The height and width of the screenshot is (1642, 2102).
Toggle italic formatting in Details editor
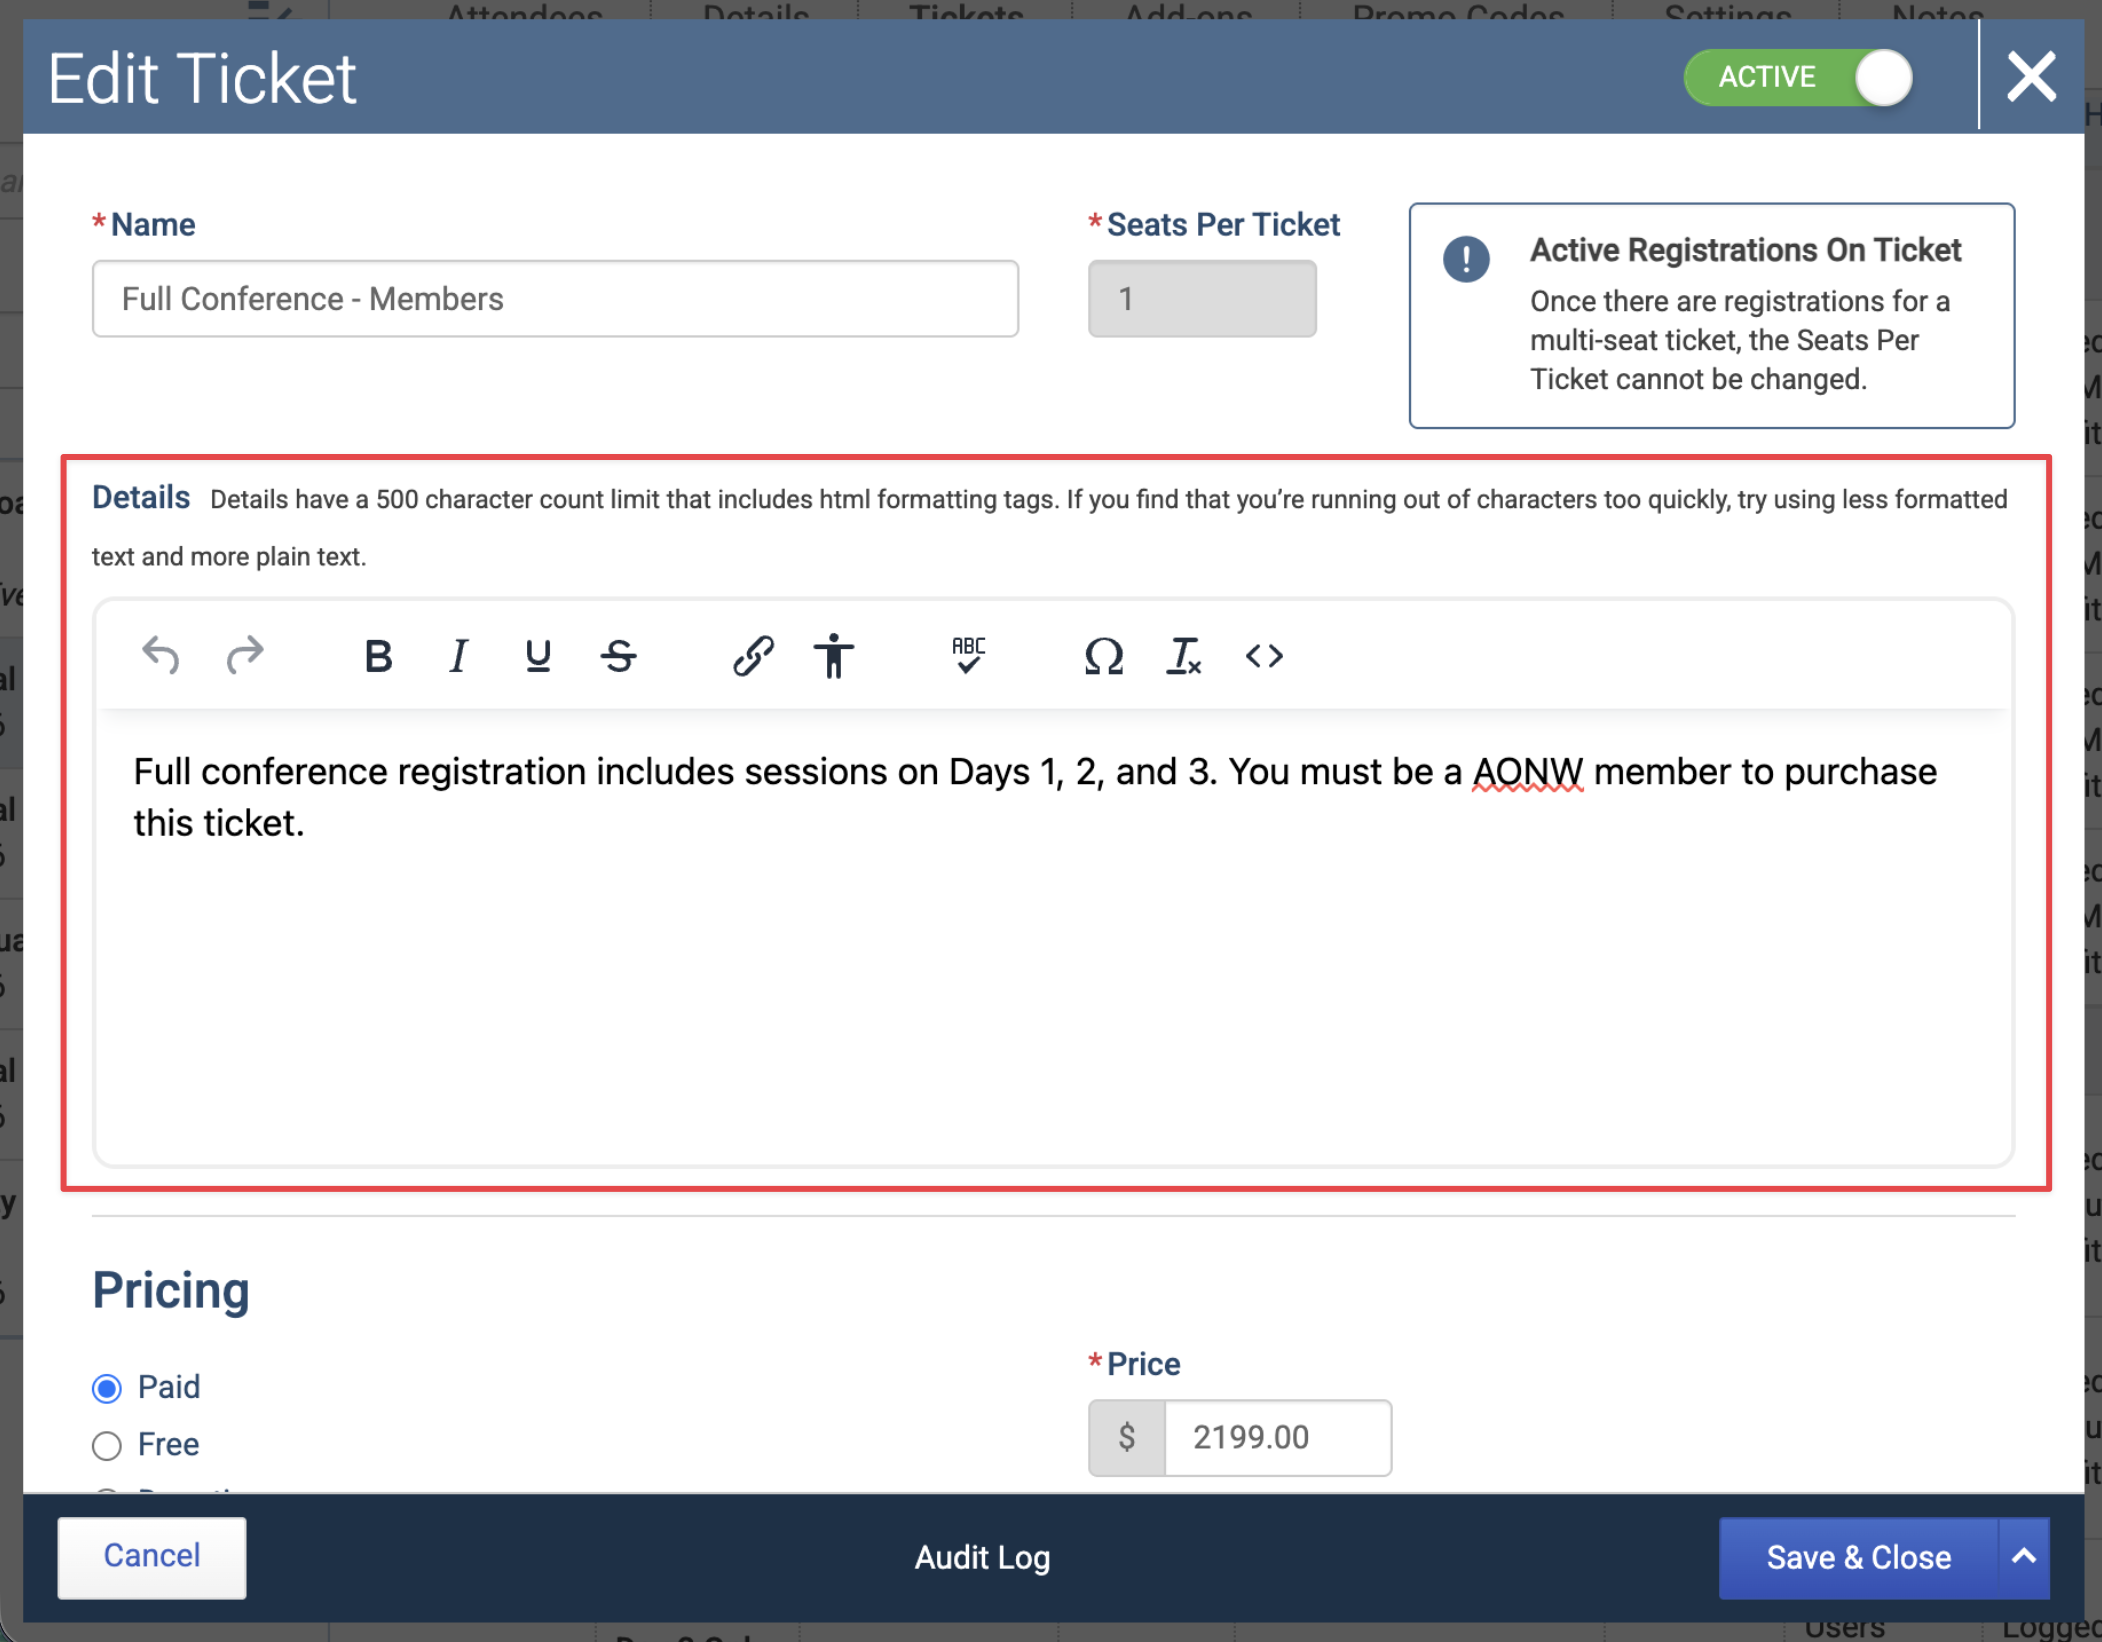(x=458, y=656)
